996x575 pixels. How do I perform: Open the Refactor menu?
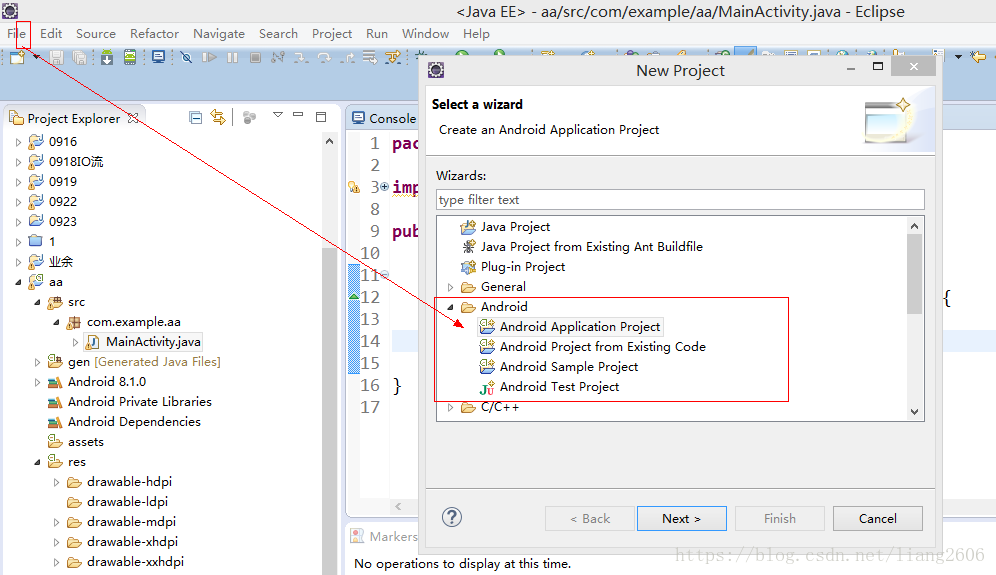tap(154, 34)
